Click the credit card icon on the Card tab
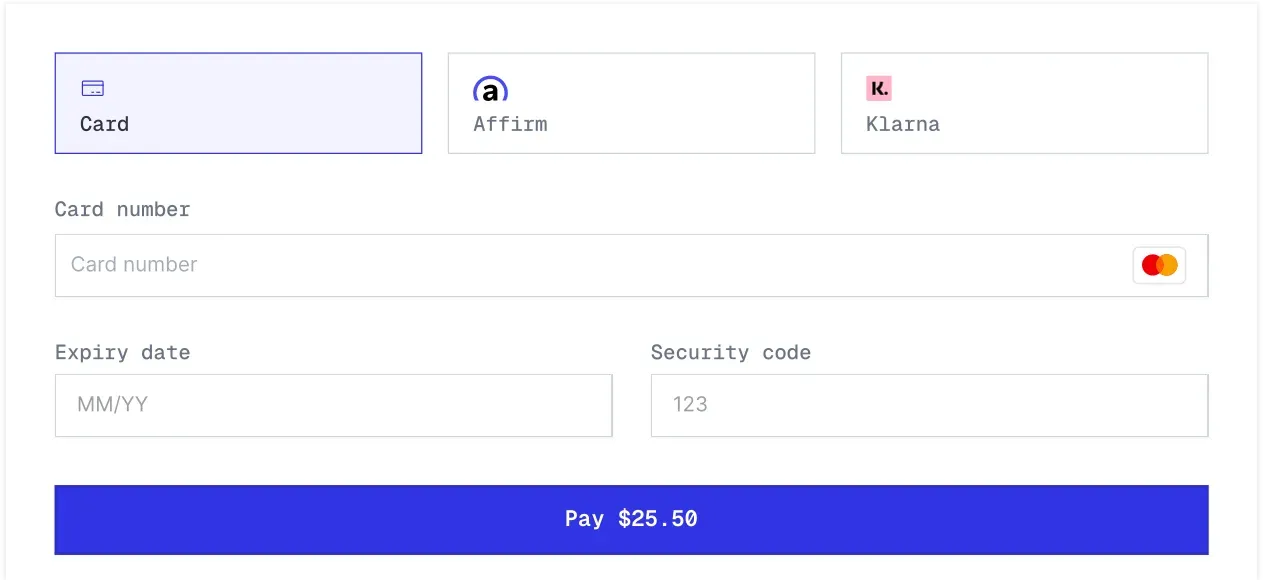This screenshot has width=1264, height=580. [x=92, y=88]
